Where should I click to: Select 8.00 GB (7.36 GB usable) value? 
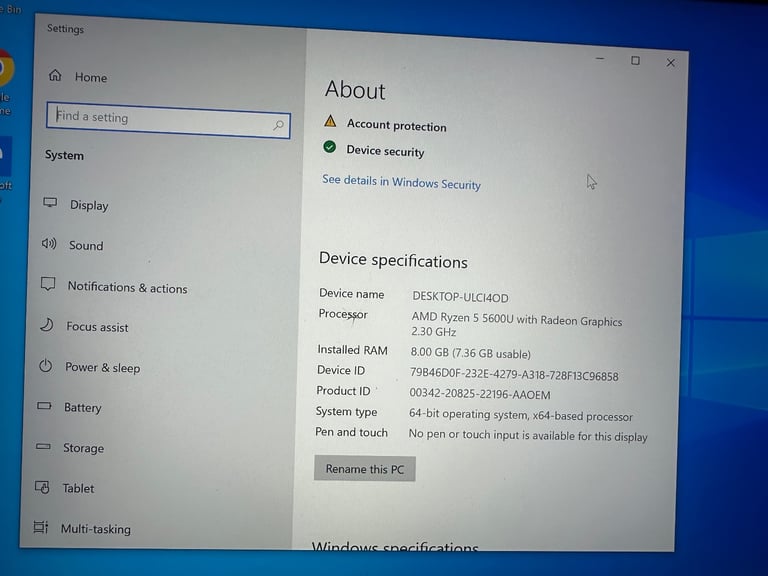(x=470, y=353)
